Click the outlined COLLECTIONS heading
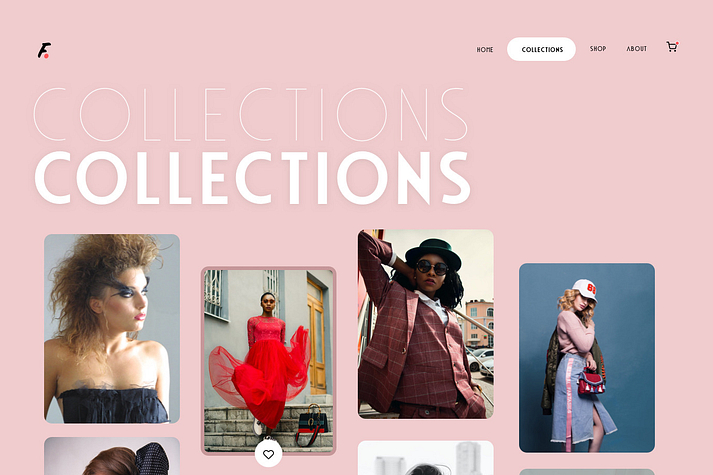 [251, 114]
